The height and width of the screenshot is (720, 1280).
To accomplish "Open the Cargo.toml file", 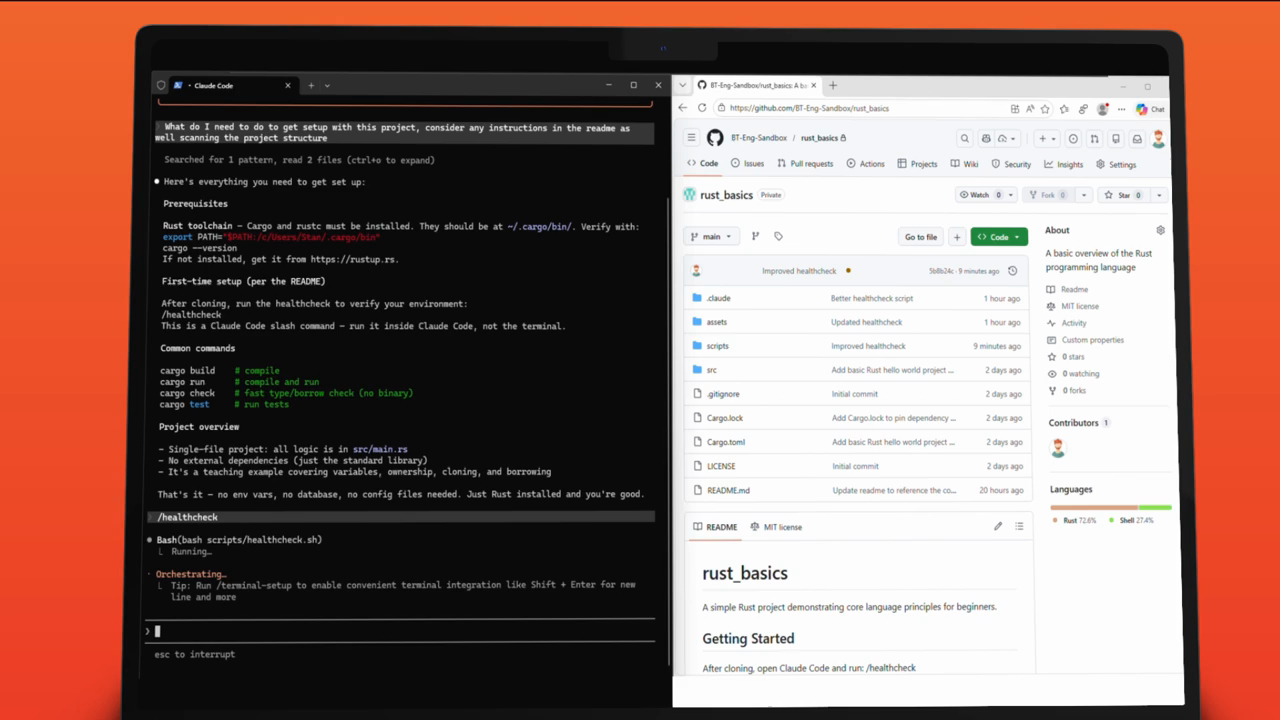I will (x=726, y=442).
